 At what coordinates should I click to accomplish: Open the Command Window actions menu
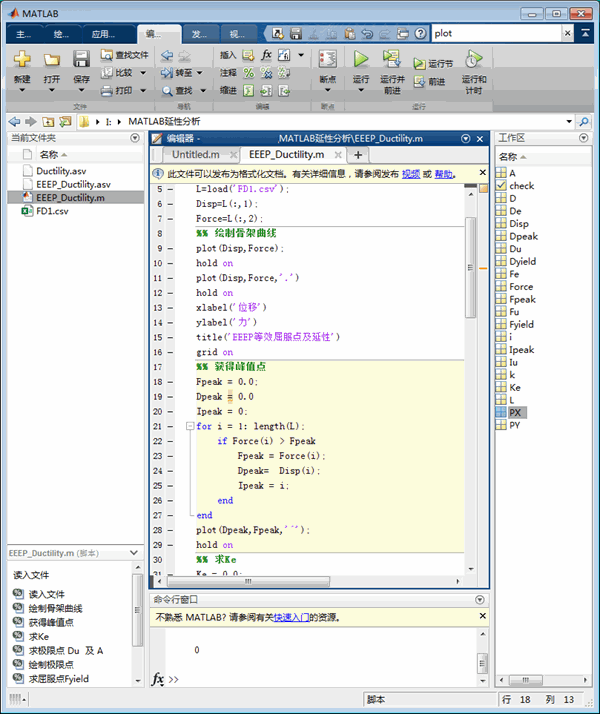click(479, 600)
